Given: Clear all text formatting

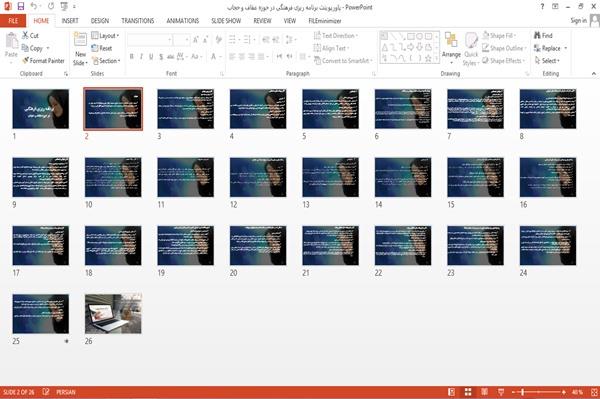Looking at the screenshot, I should pos(218,39).
